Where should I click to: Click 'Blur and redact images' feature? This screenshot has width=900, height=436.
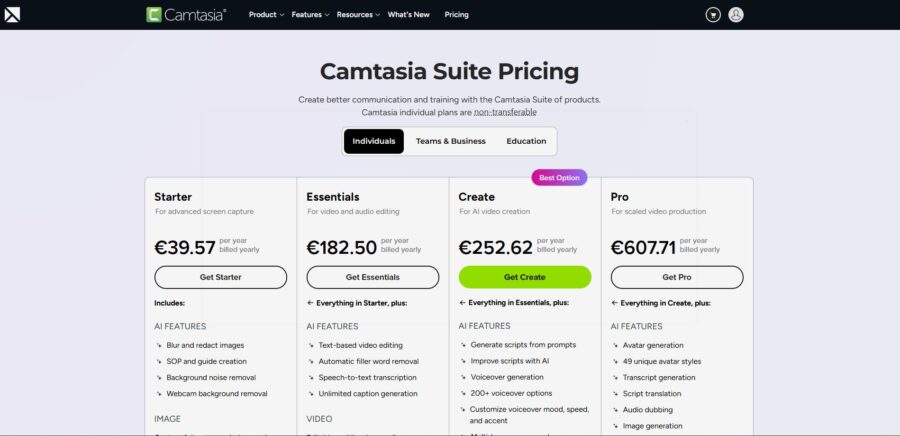(205, 345)
